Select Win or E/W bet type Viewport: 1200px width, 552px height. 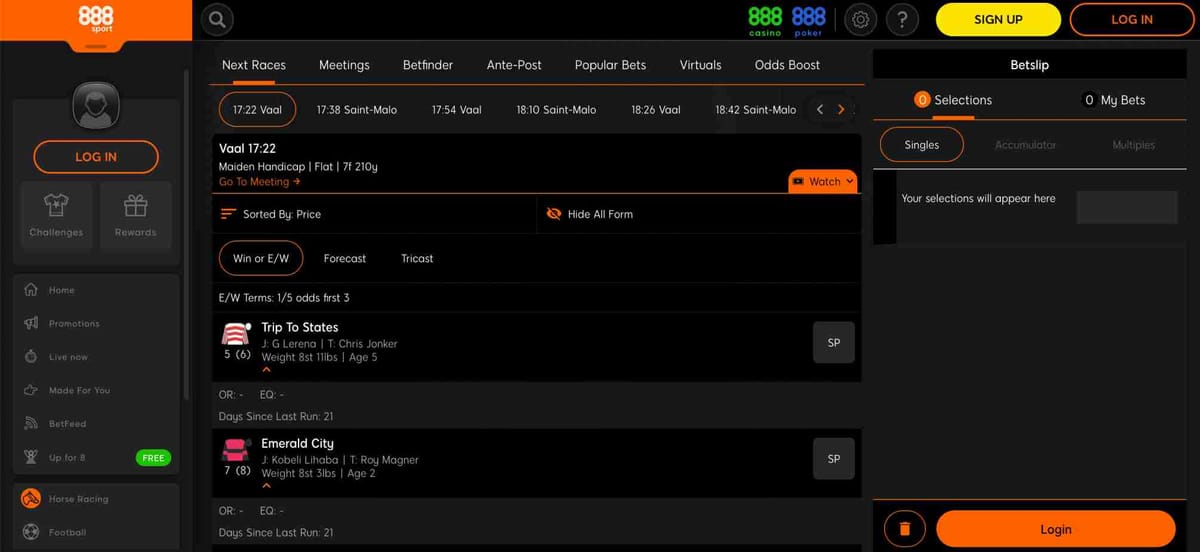261,258
